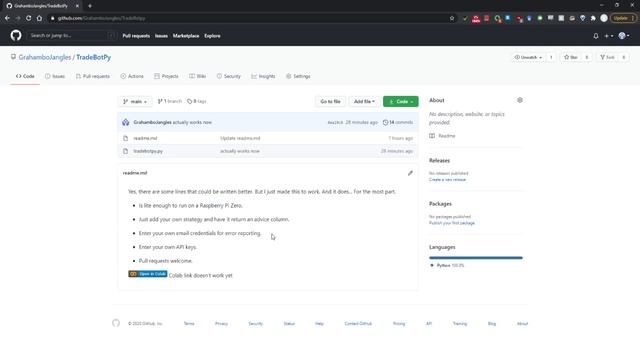
Task: Go back in browser history
Action: [x=7, y=18]
